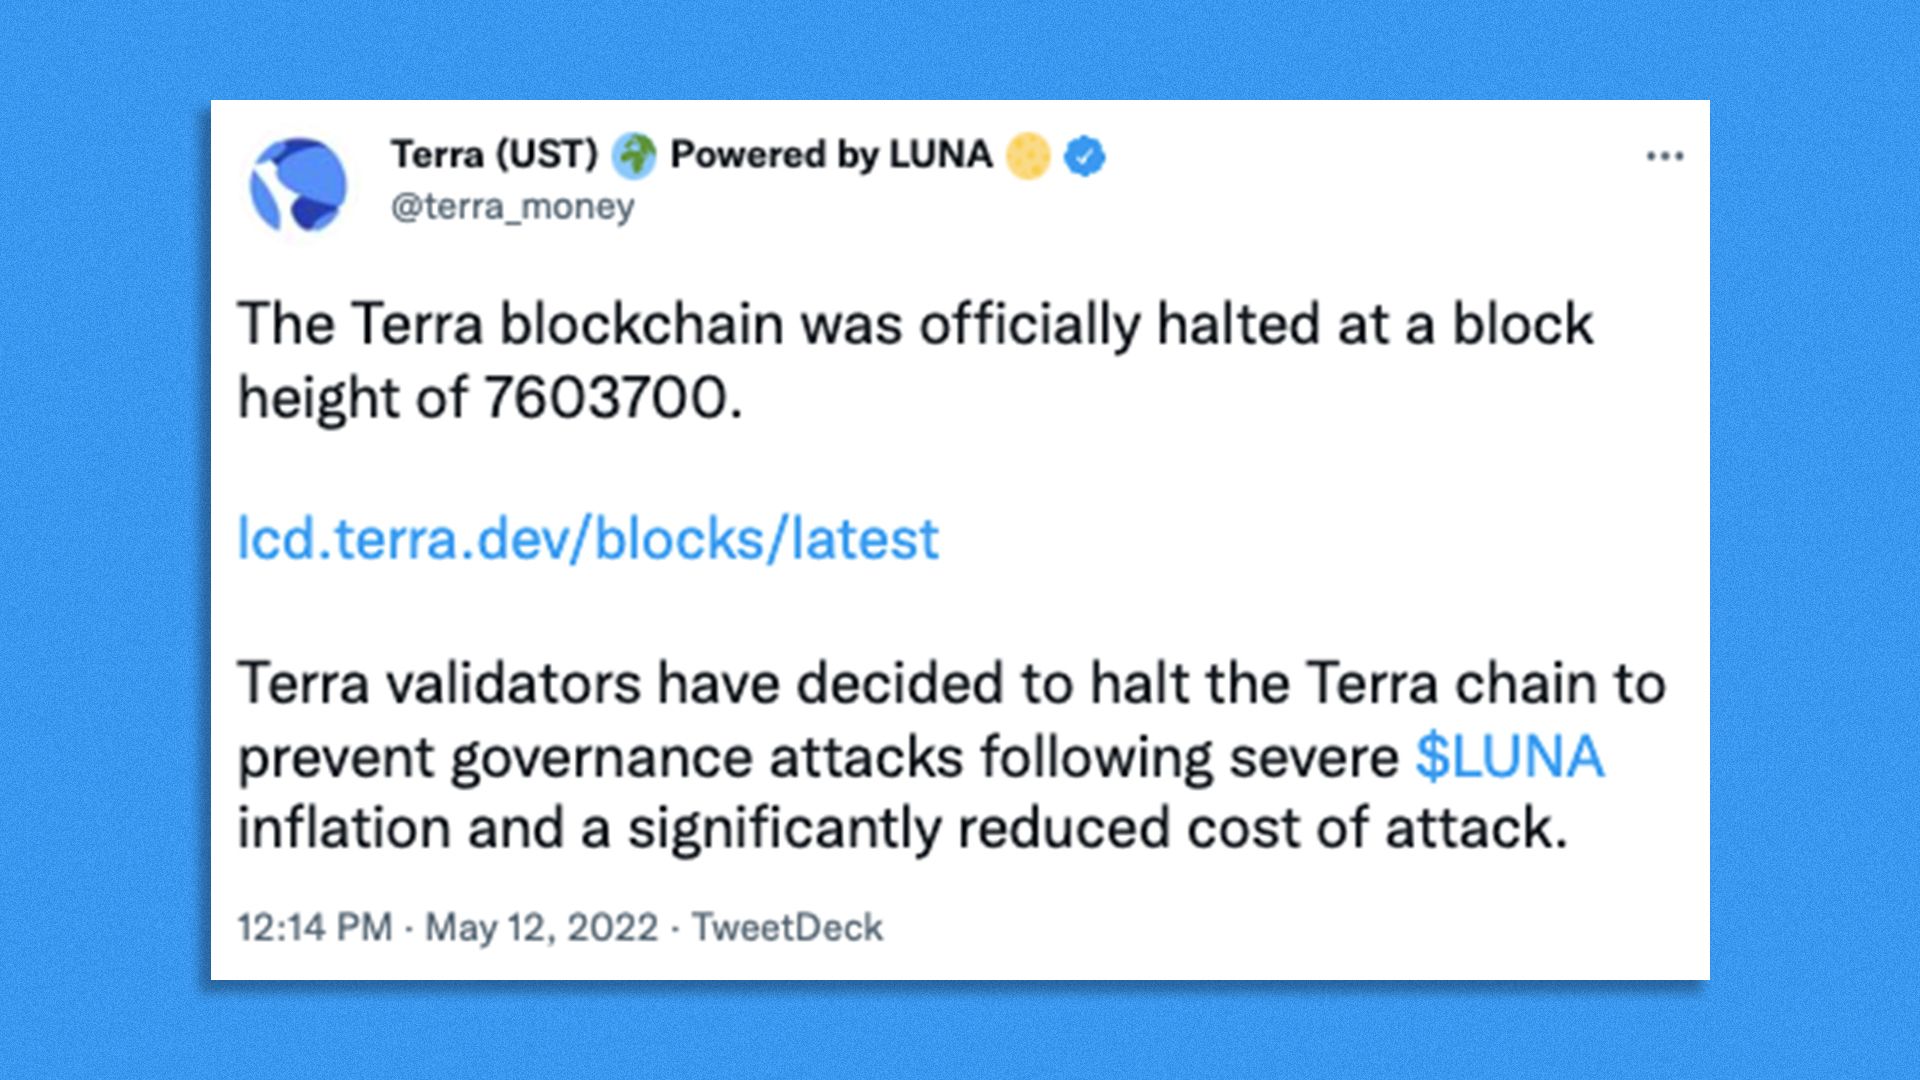Open the three-dot more options menu
The width and height of the screenshot is (1920, 1080).
[x=1665, y=156]
